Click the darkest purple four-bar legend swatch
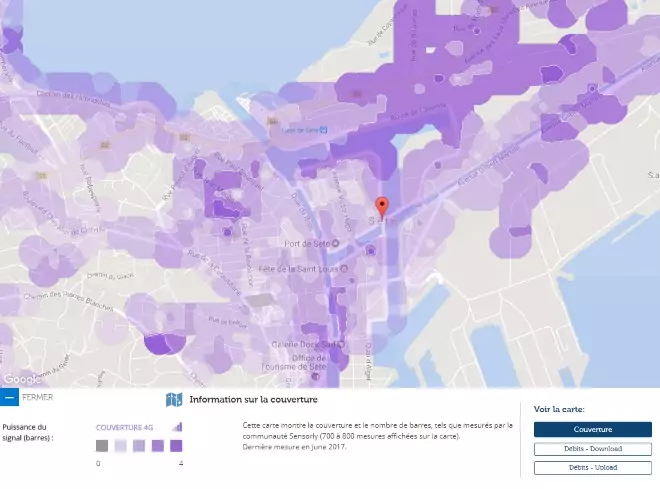The height and width of the screenshot is (489, 660). [x=177, y=446]
